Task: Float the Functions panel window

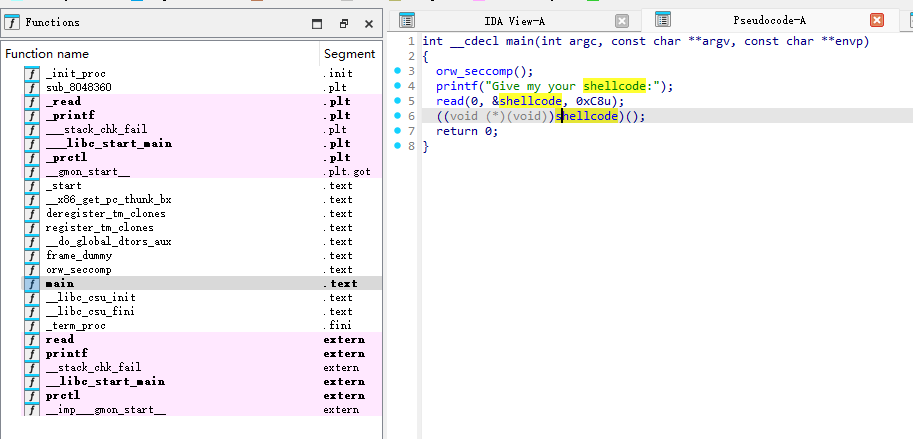Action: (343, 23)
